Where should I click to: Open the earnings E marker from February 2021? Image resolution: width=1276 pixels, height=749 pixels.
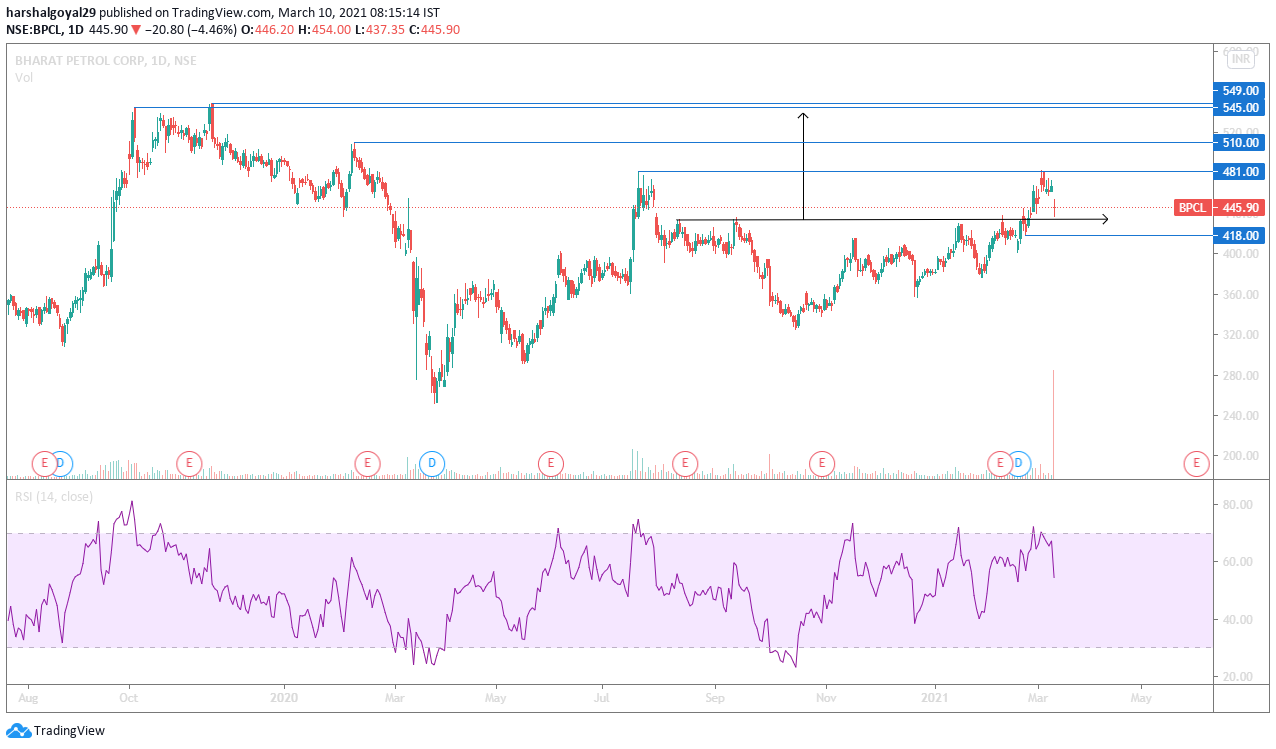click(999, 463)
